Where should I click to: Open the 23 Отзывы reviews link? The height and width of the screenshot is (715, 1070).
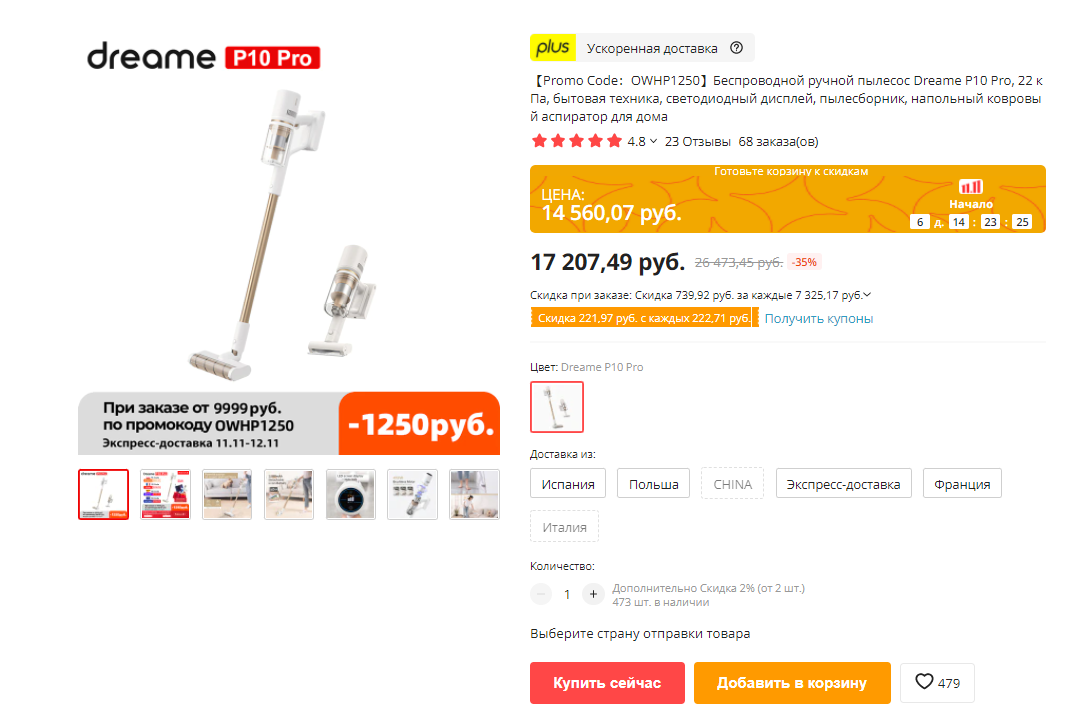coord(697,141)
